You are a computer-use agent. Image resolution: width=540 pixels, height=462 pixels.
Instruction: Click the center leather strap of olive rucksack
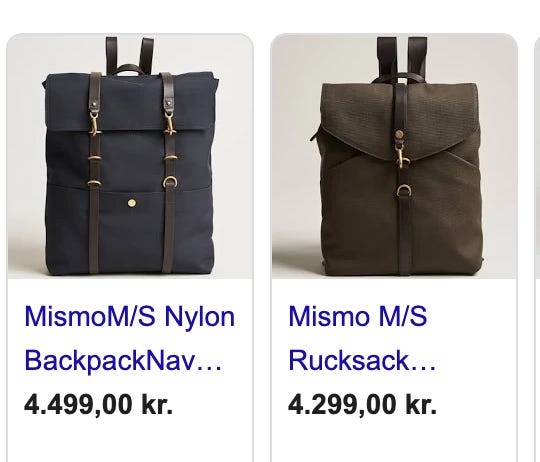pos(403,179)
